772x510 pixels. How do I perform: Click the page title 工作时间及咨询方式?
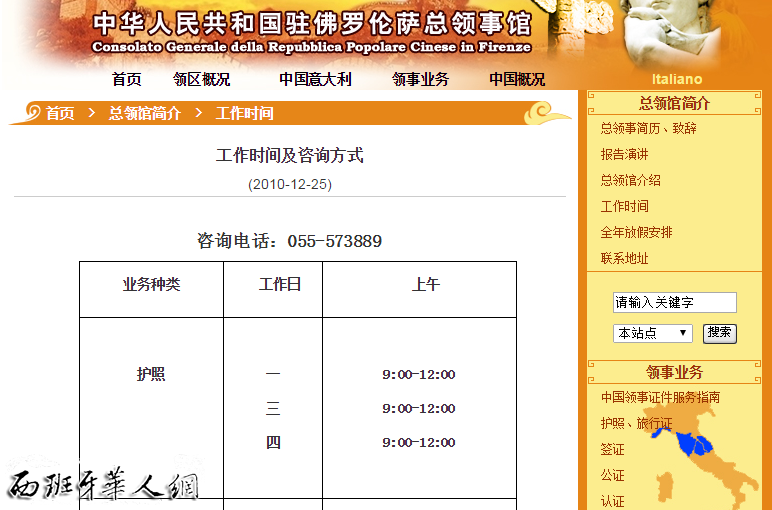[x=290, y=156]
